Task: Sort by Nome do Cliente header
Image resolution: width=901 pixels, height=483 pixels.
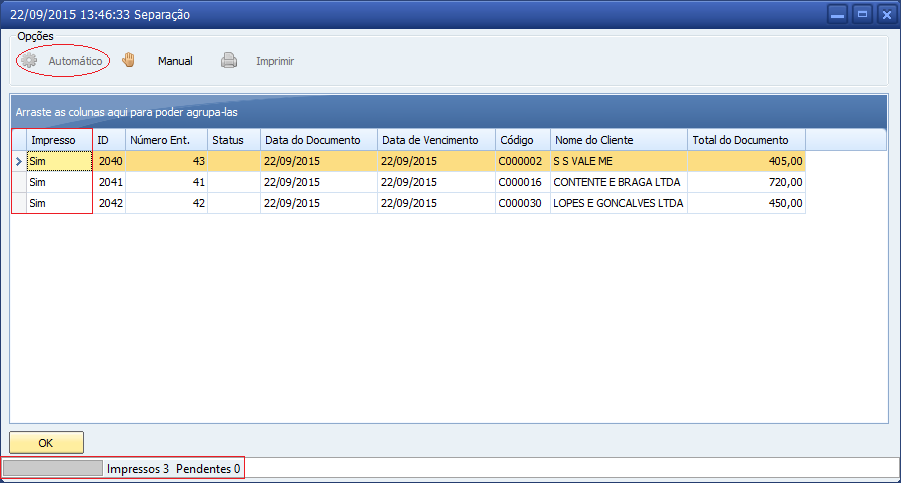Action: (619, 140)
